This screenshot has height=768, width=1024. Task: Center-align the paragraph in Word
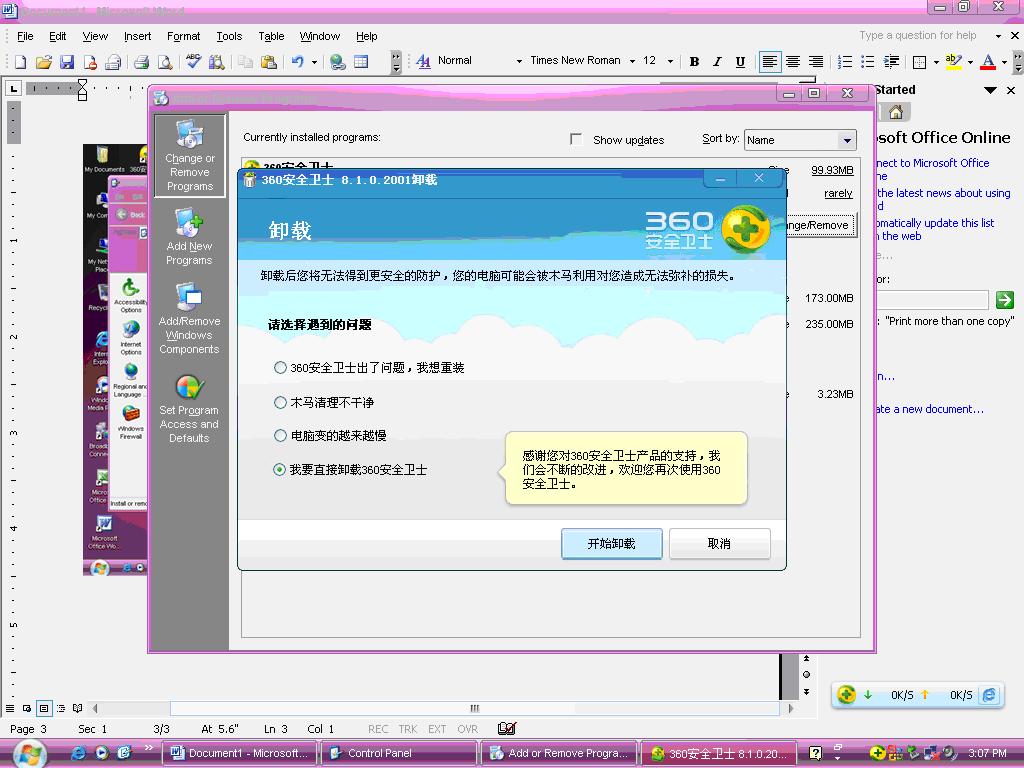pos(793,61)
